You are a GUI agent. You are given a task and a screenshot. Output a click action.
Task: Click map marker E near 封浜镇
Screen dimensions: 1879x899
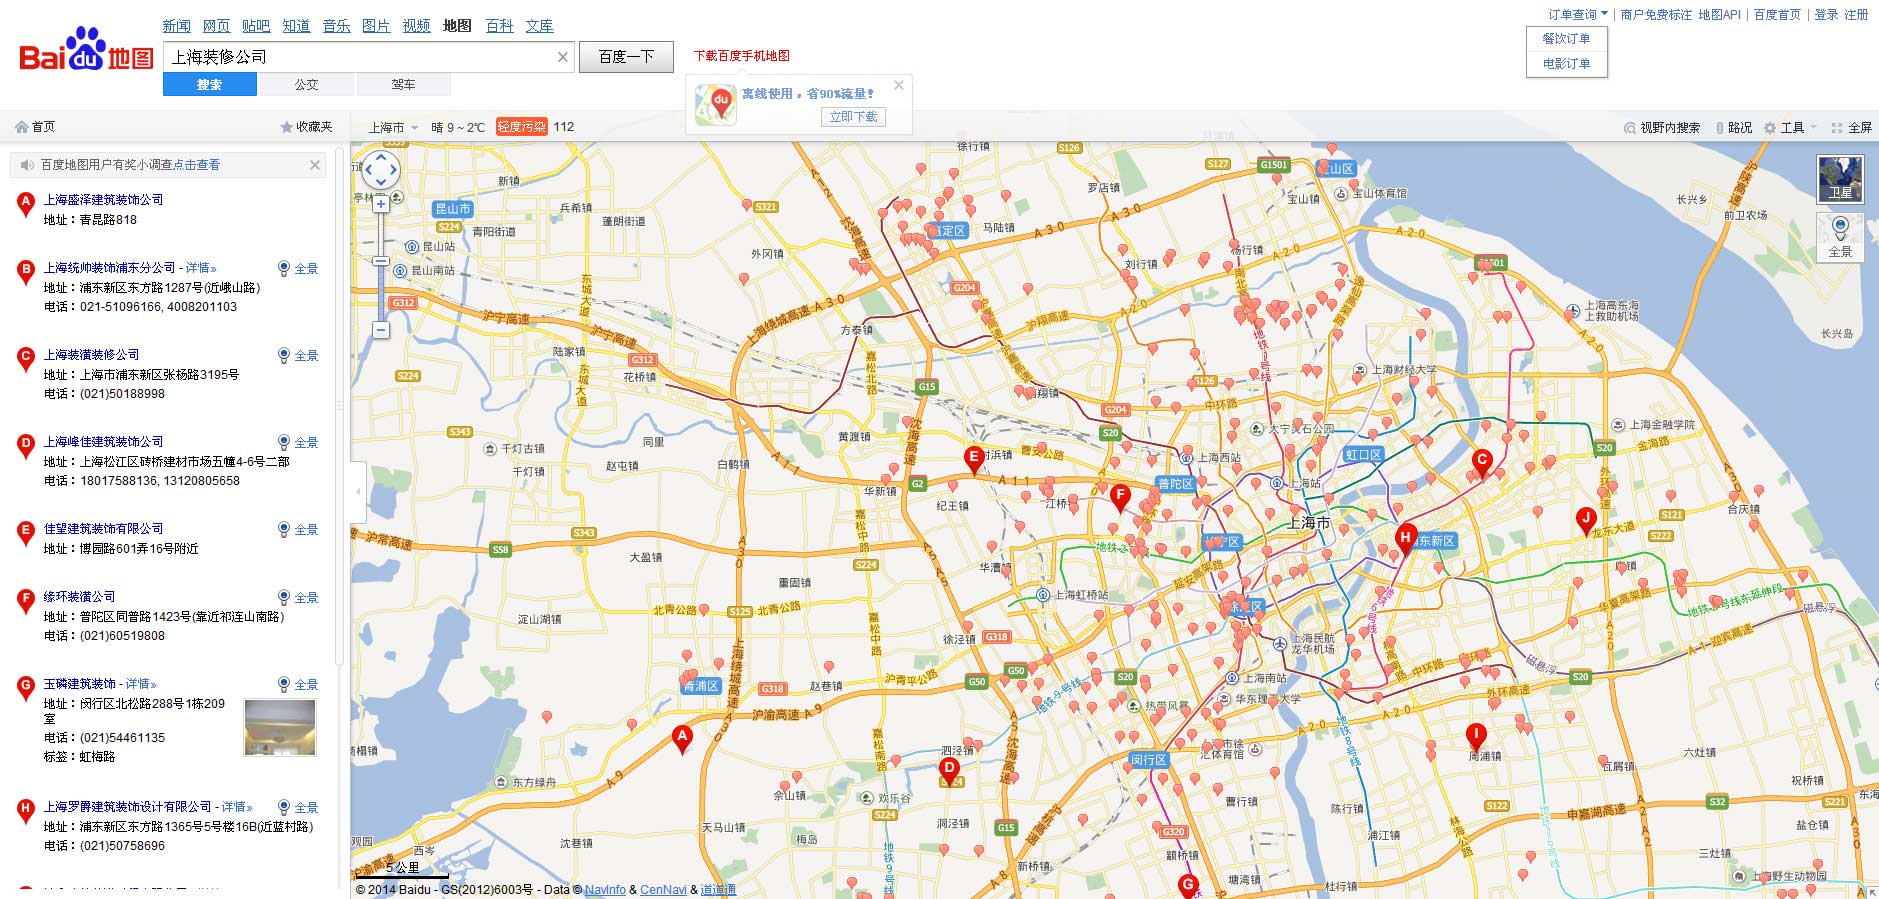click(x=974, y=459)
